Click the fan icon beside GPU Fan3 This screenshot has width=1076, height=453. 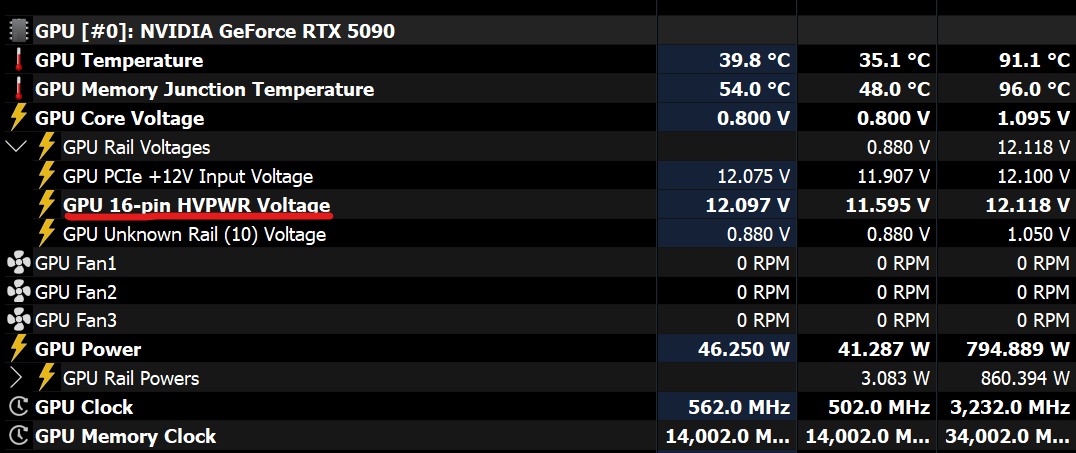[x=18, y=321]
